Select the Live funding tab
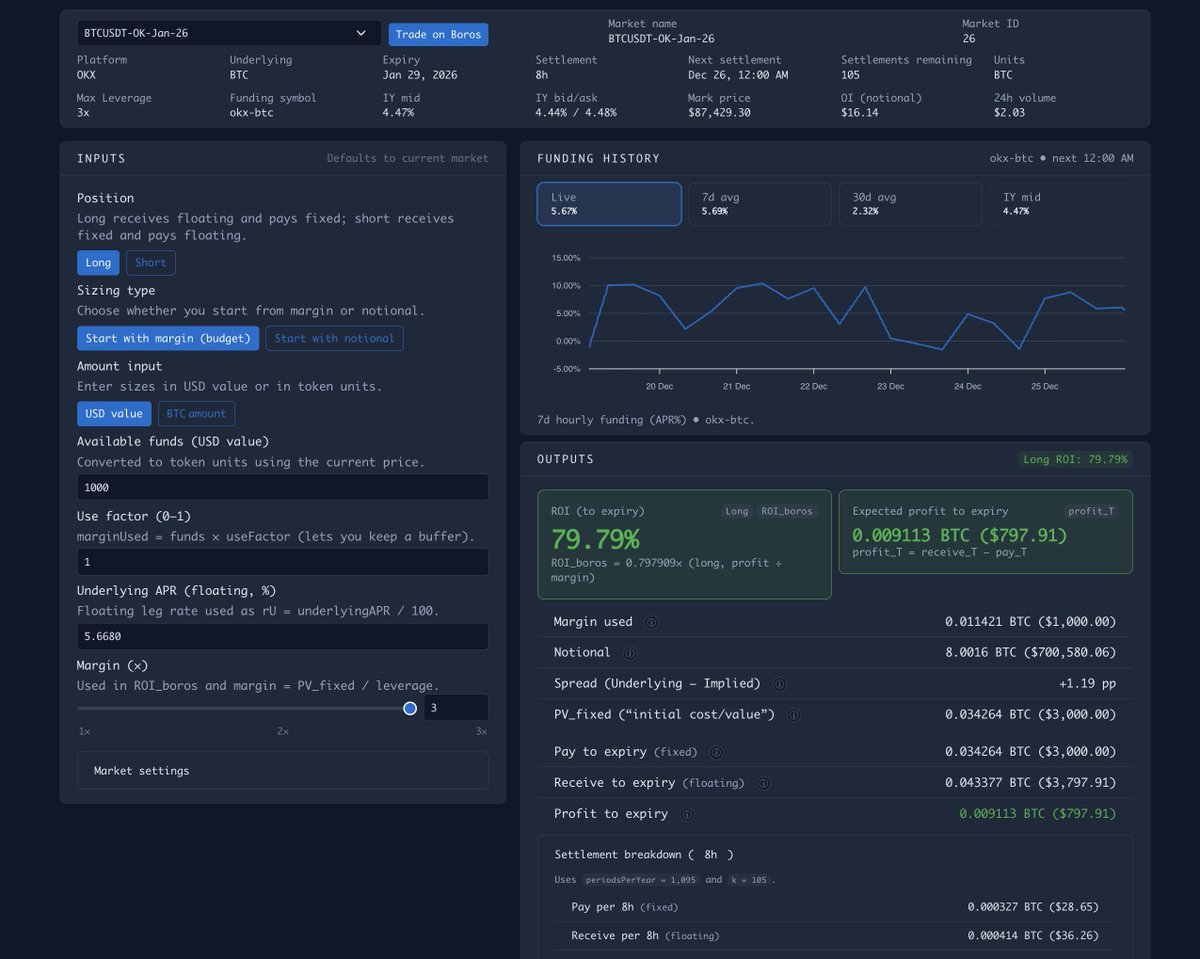The height and width of the screenshot is (959, 1200). (x=609, y=204)
